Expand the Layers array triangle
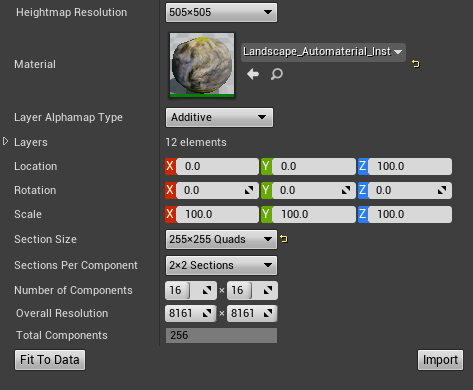Image resolution: width=473 pixels, height=390 pixels. [x=5, y=141]
